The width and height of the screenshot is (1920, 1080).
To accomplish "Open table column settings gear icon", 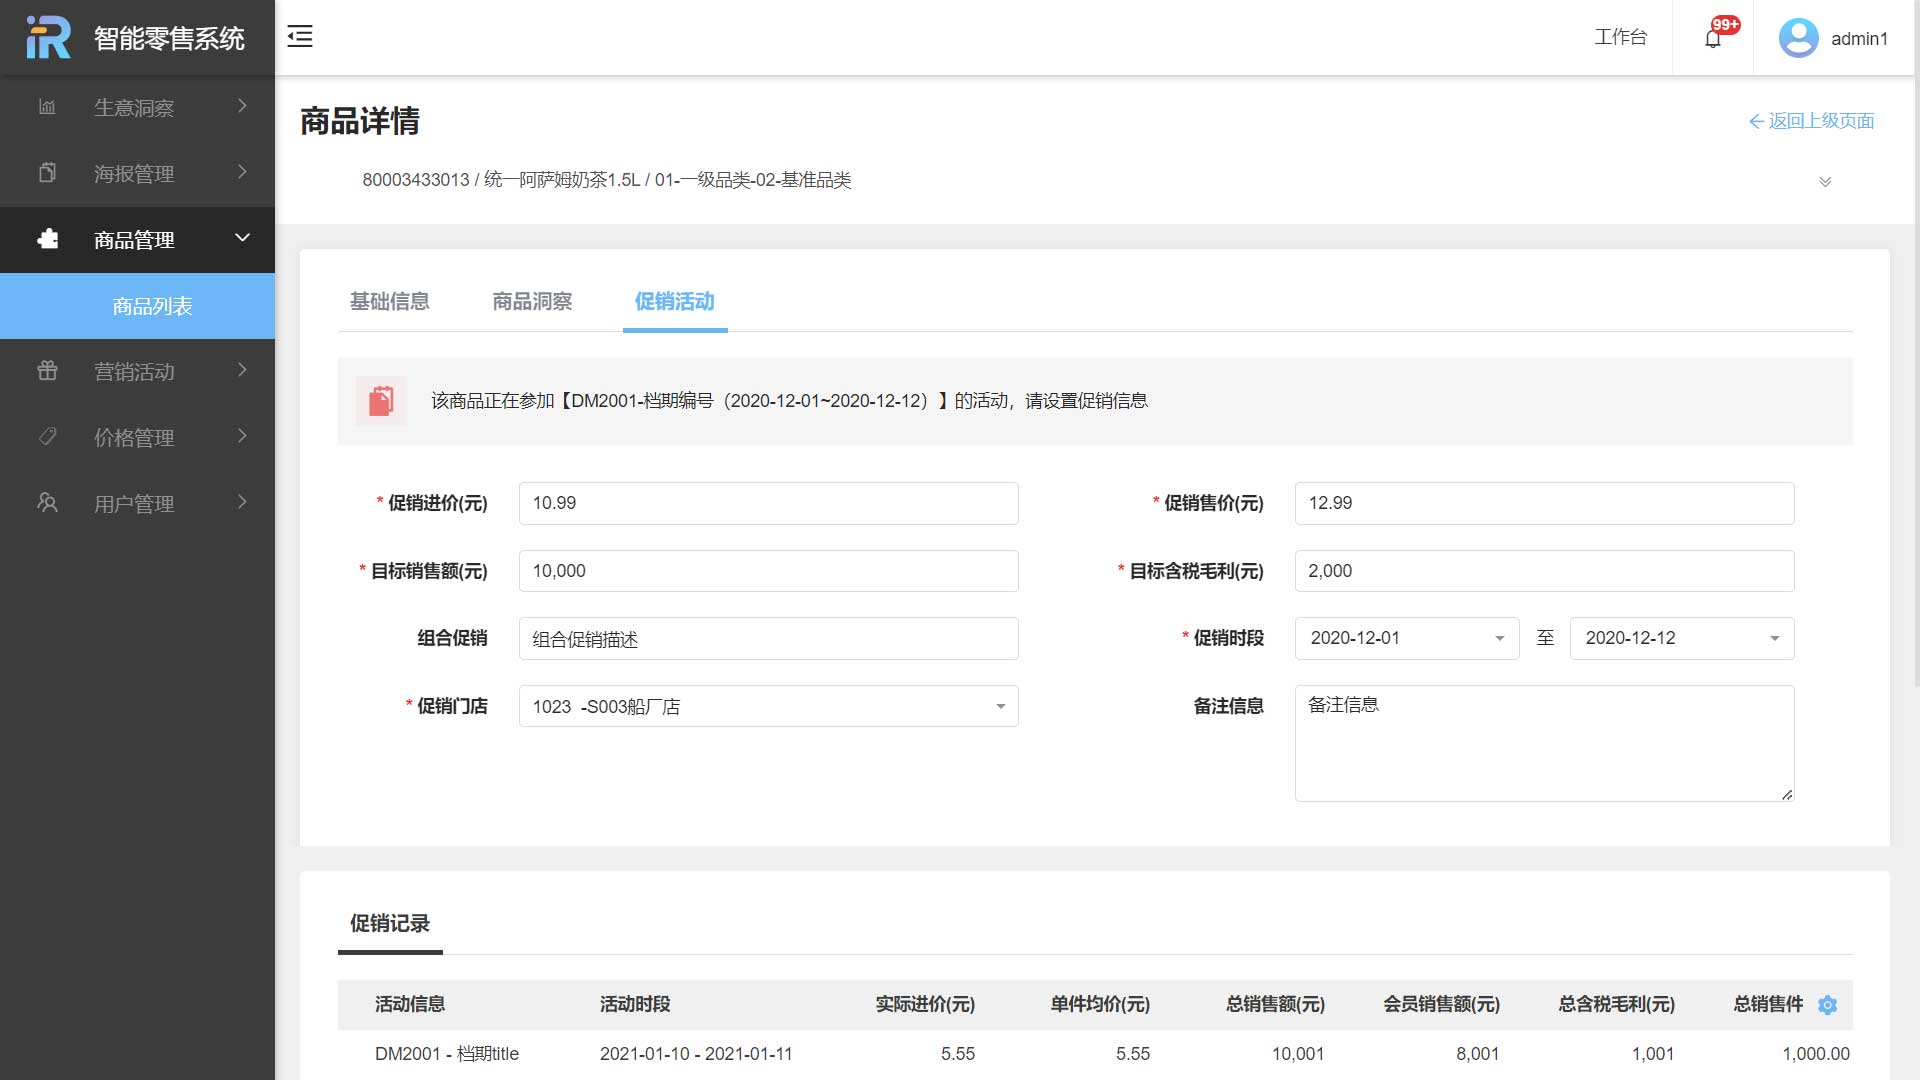I will click(x=1827, y=1005).
